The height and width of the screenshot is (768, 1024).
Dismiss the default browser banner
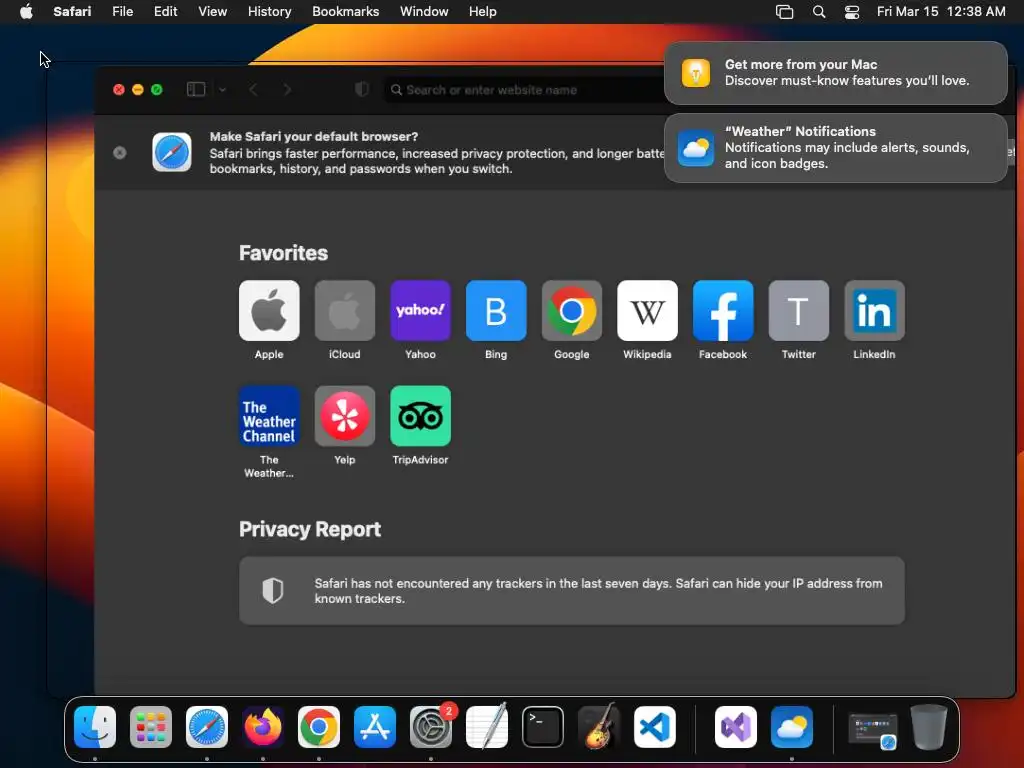tap(120, 153)
